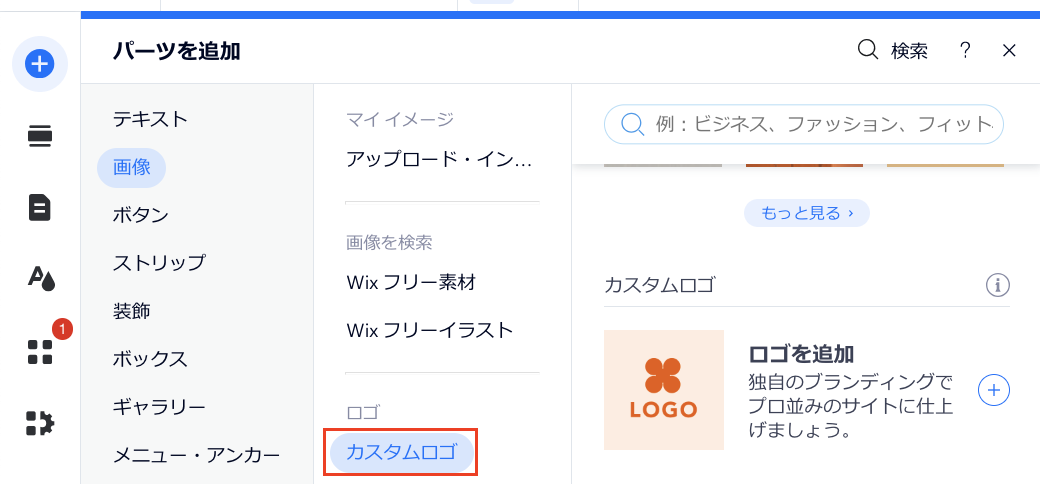Expand more images with もっと見る
1040x484 pixels.
[x=807, y=213]
